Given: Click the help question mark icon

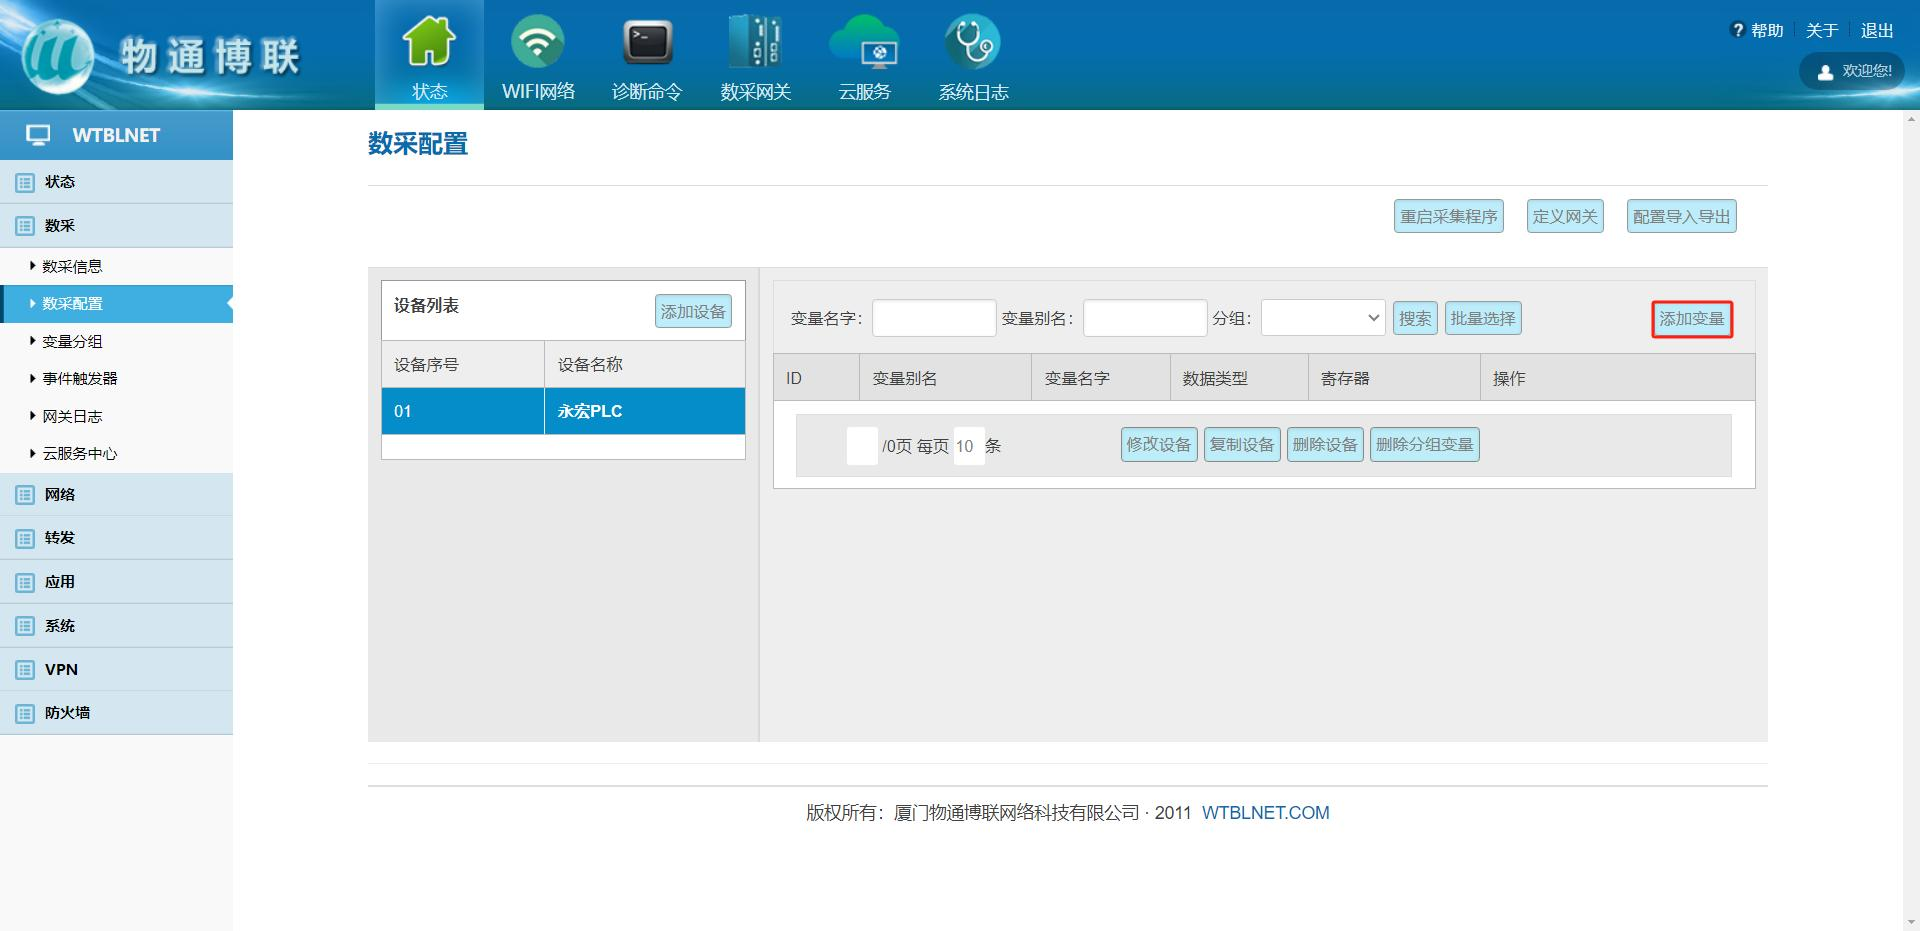Looking at the screenshot, I should coord(1737,30).
